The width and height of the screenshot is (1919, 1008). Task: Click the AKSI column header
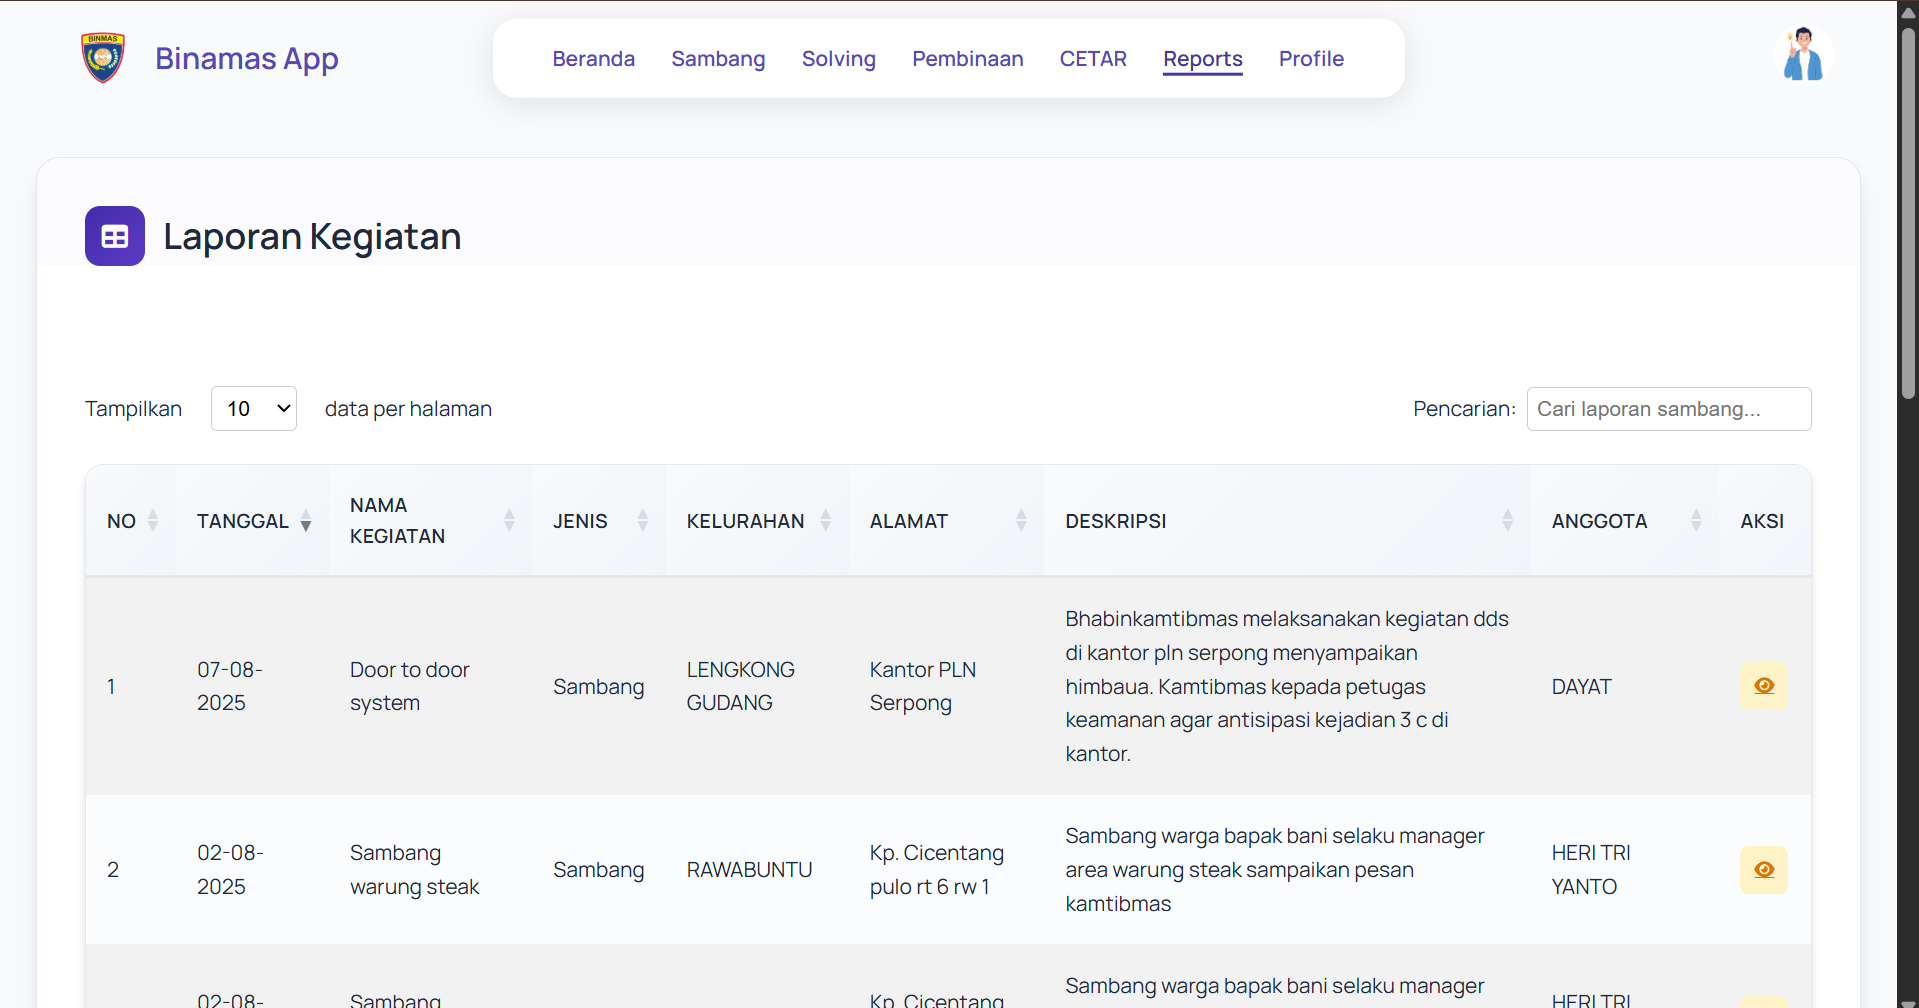pos(1762,521)
